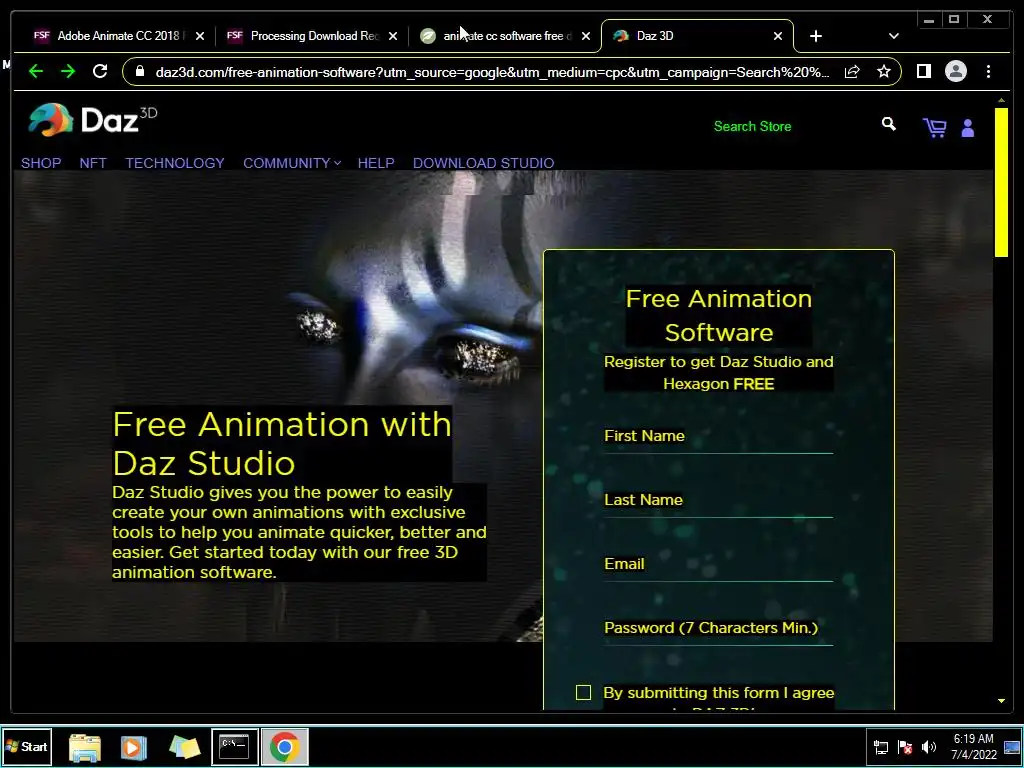Click the Free Animation Software heading

point(718,315)
